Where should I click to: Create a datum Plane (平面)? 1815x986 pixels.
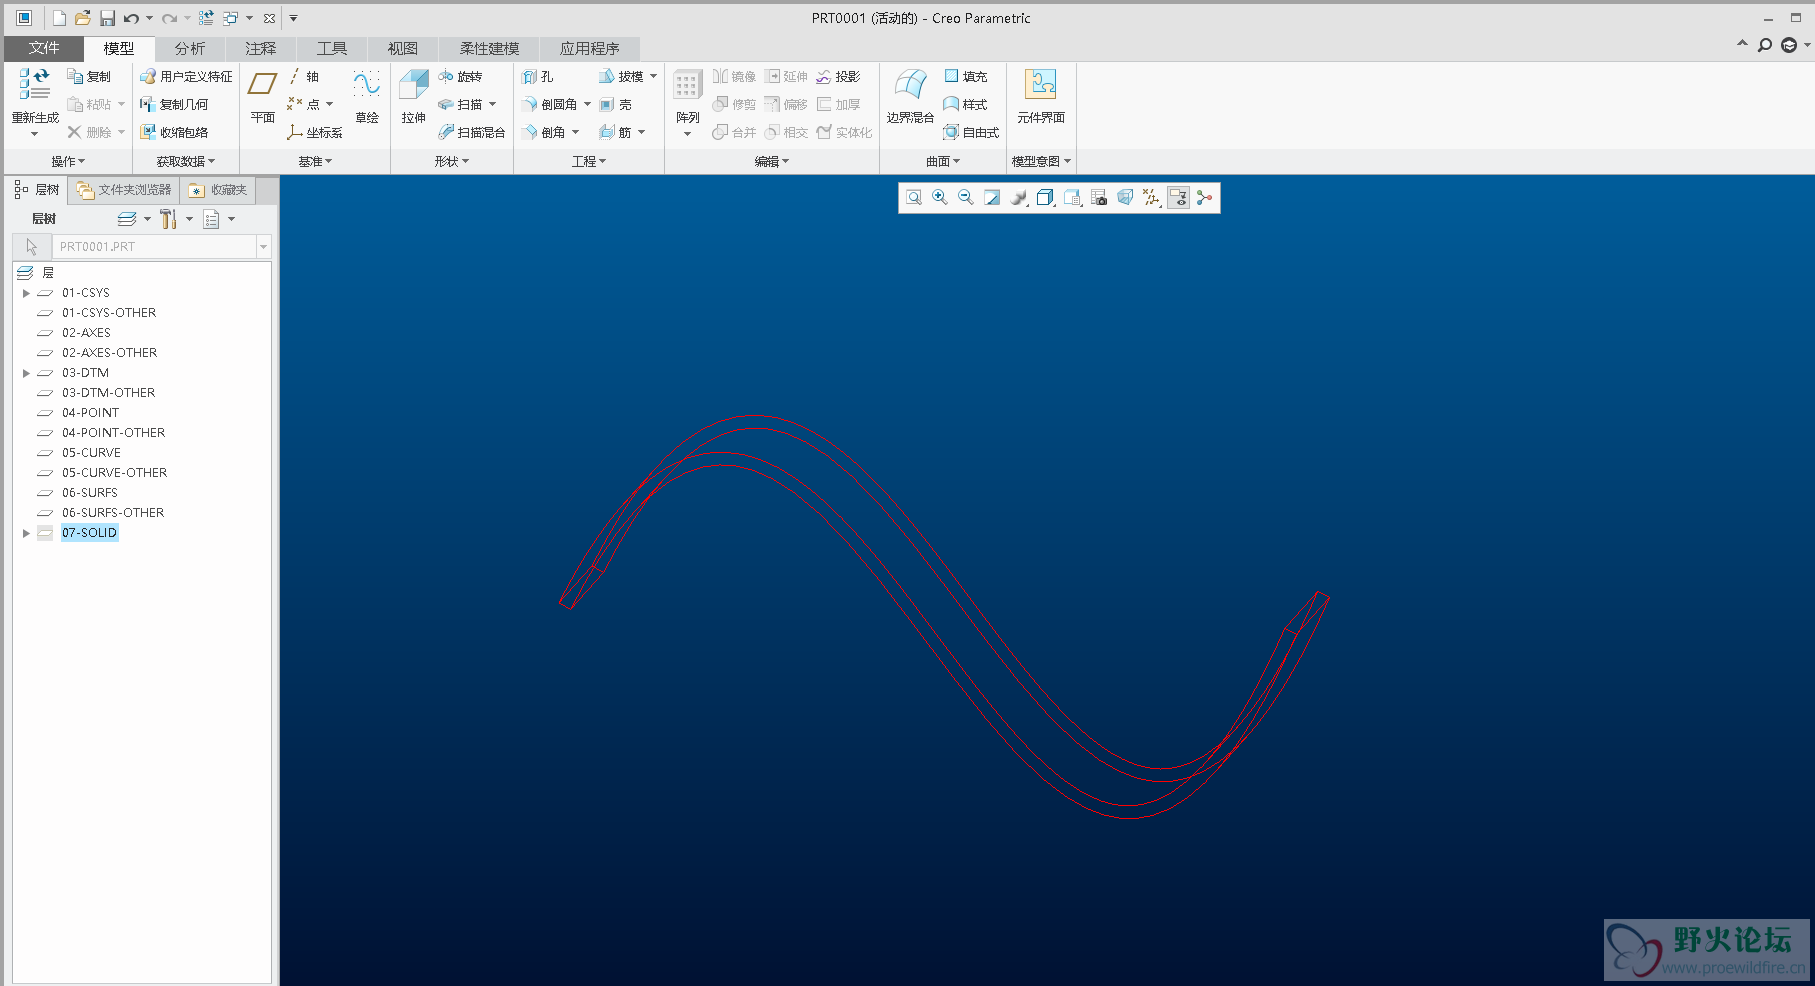263,98
